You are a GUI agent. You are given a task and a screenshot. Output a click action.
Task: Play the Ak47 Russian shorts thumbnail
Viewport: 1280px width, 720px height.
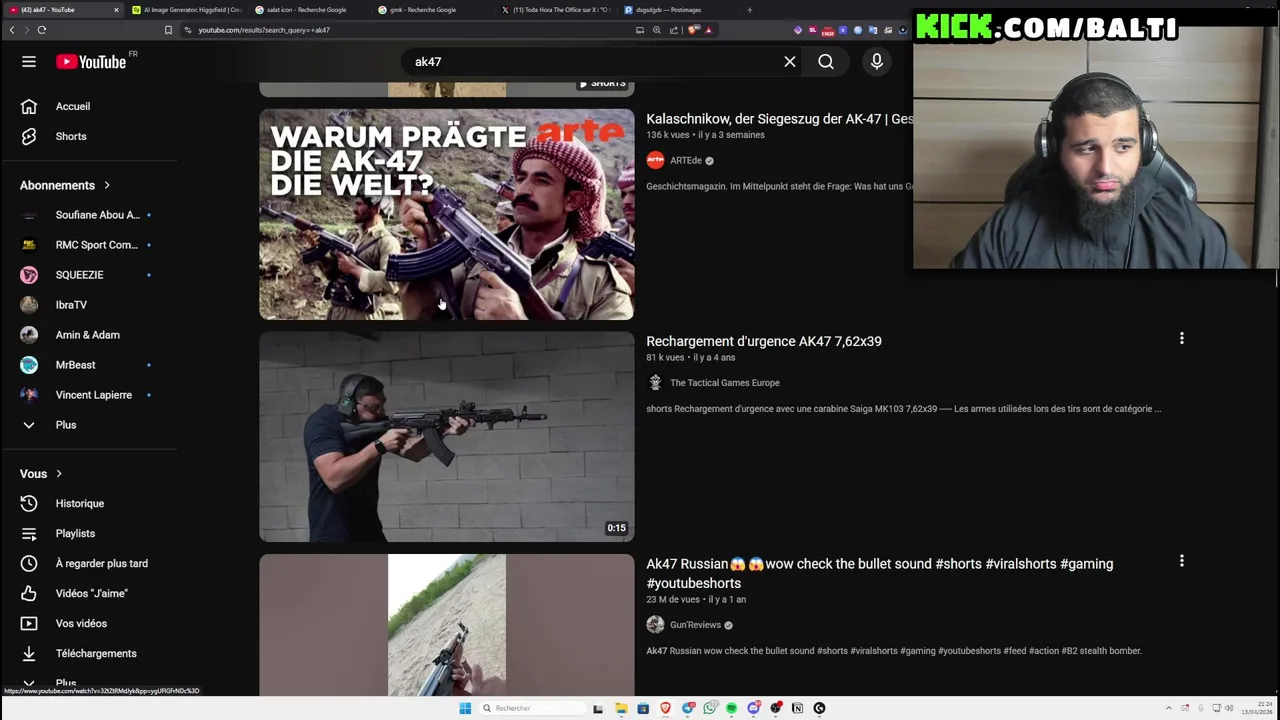(x=447, y=625)
